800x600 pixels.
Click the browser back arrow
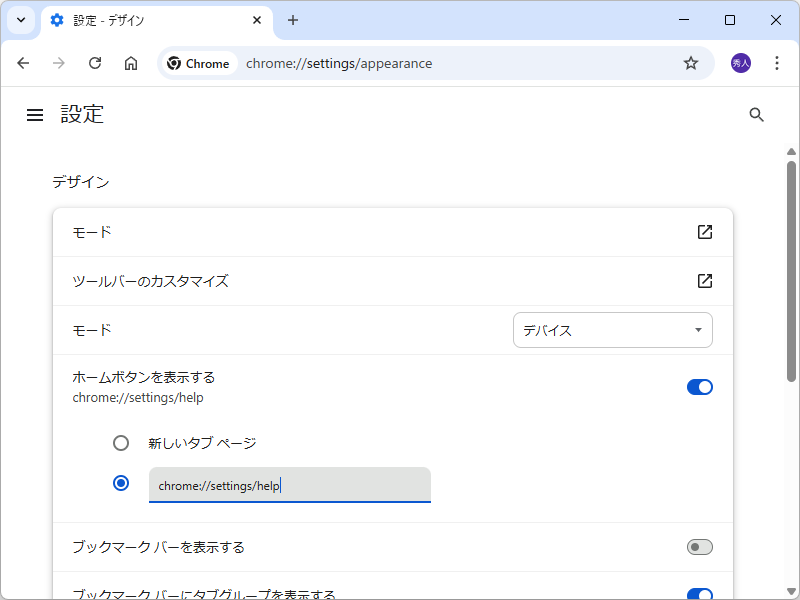click(23, 62)
